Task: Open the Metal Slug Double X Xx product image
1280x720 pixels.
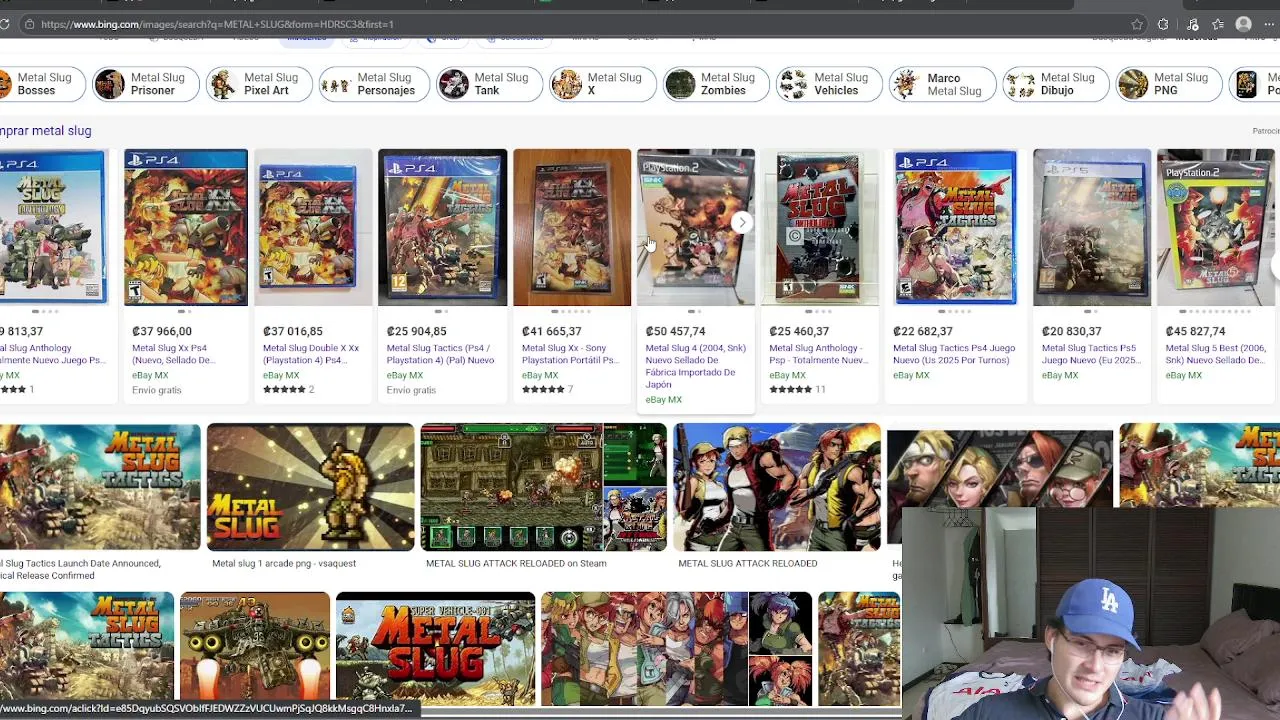Action: click(x=313, y=227)
